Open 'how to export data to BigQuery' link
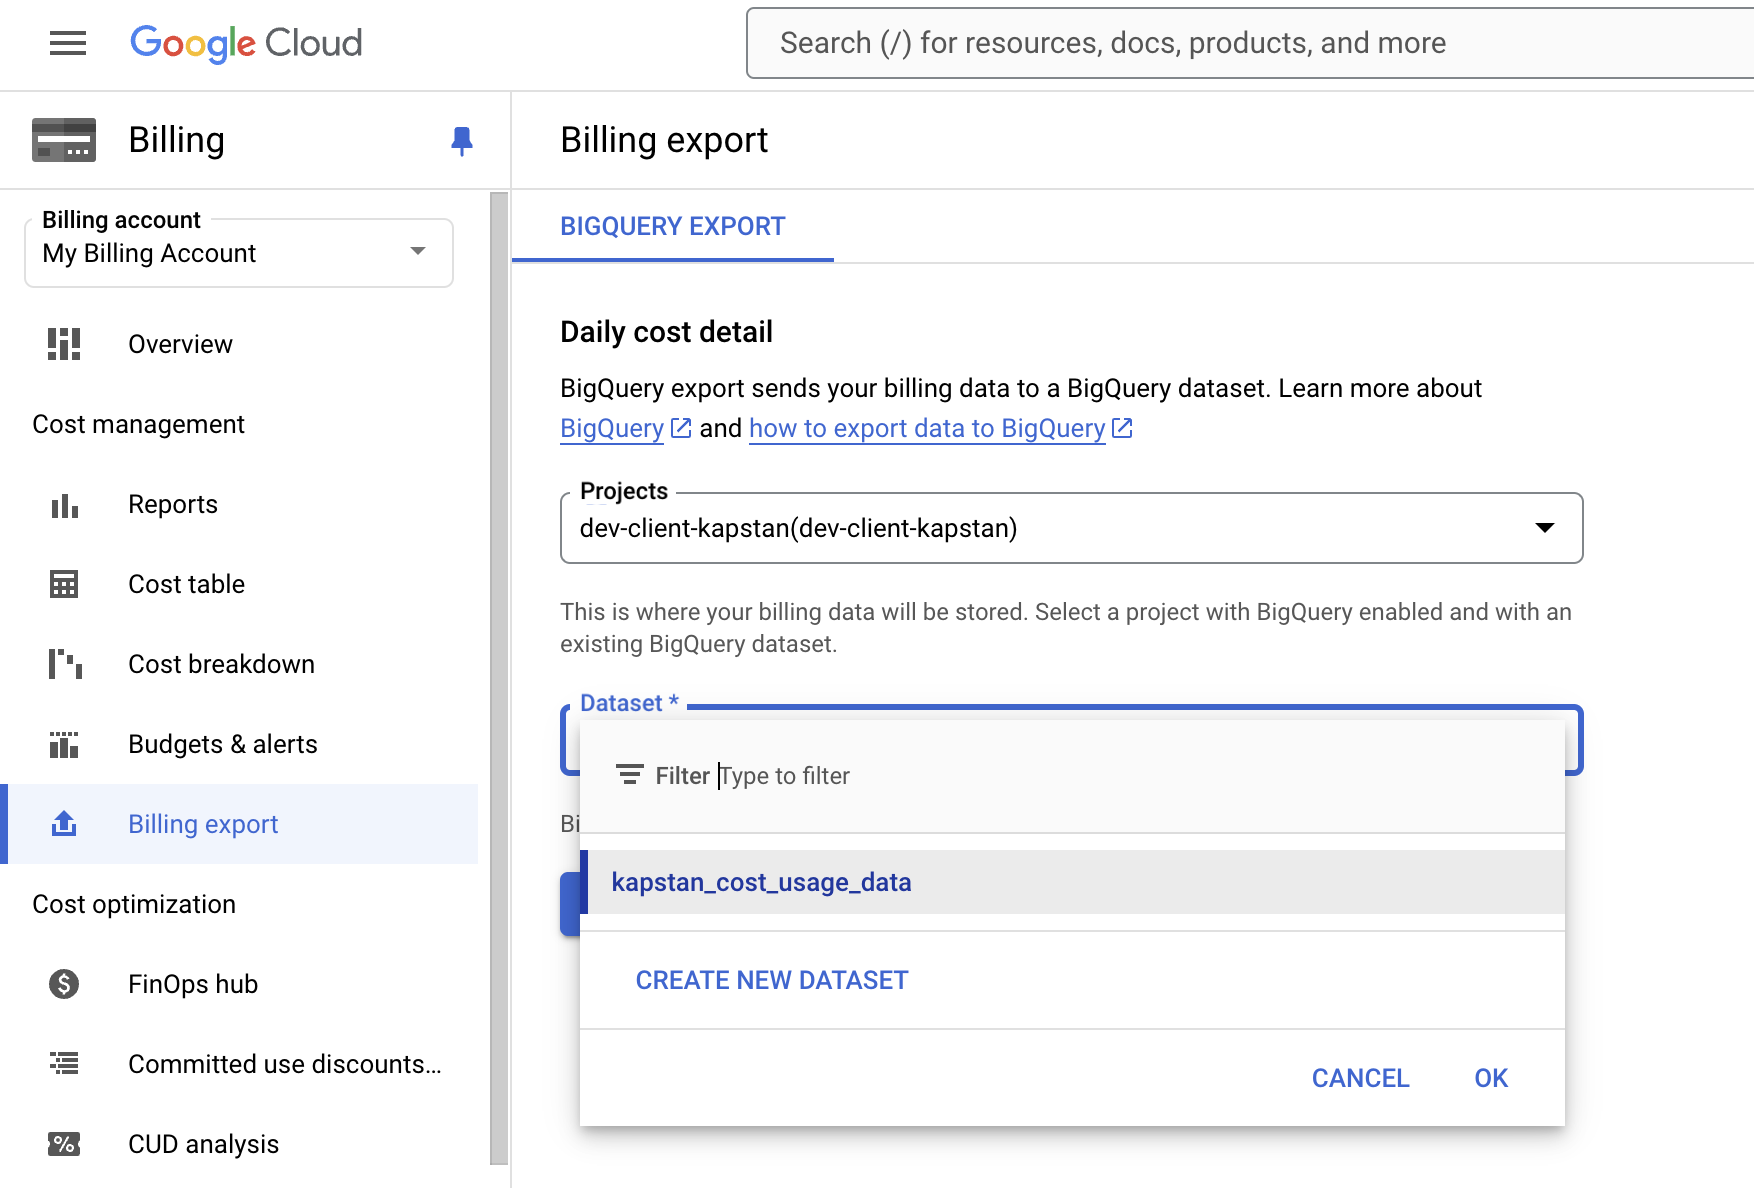 [x=927, y=428]
